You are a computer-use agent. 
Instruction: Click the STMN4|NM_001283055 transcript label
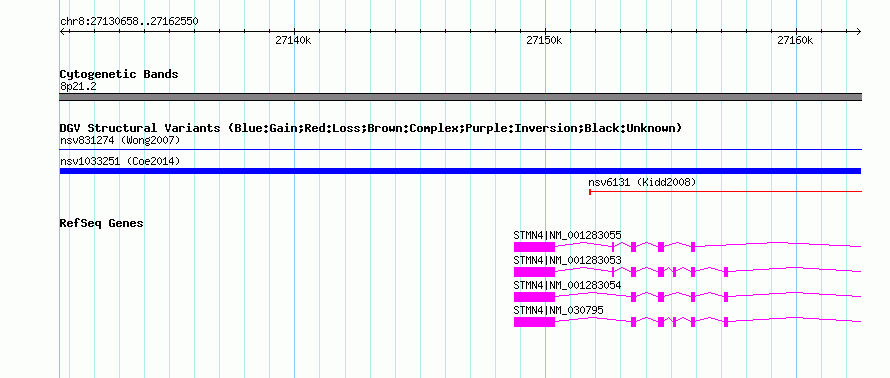point(568,235)
